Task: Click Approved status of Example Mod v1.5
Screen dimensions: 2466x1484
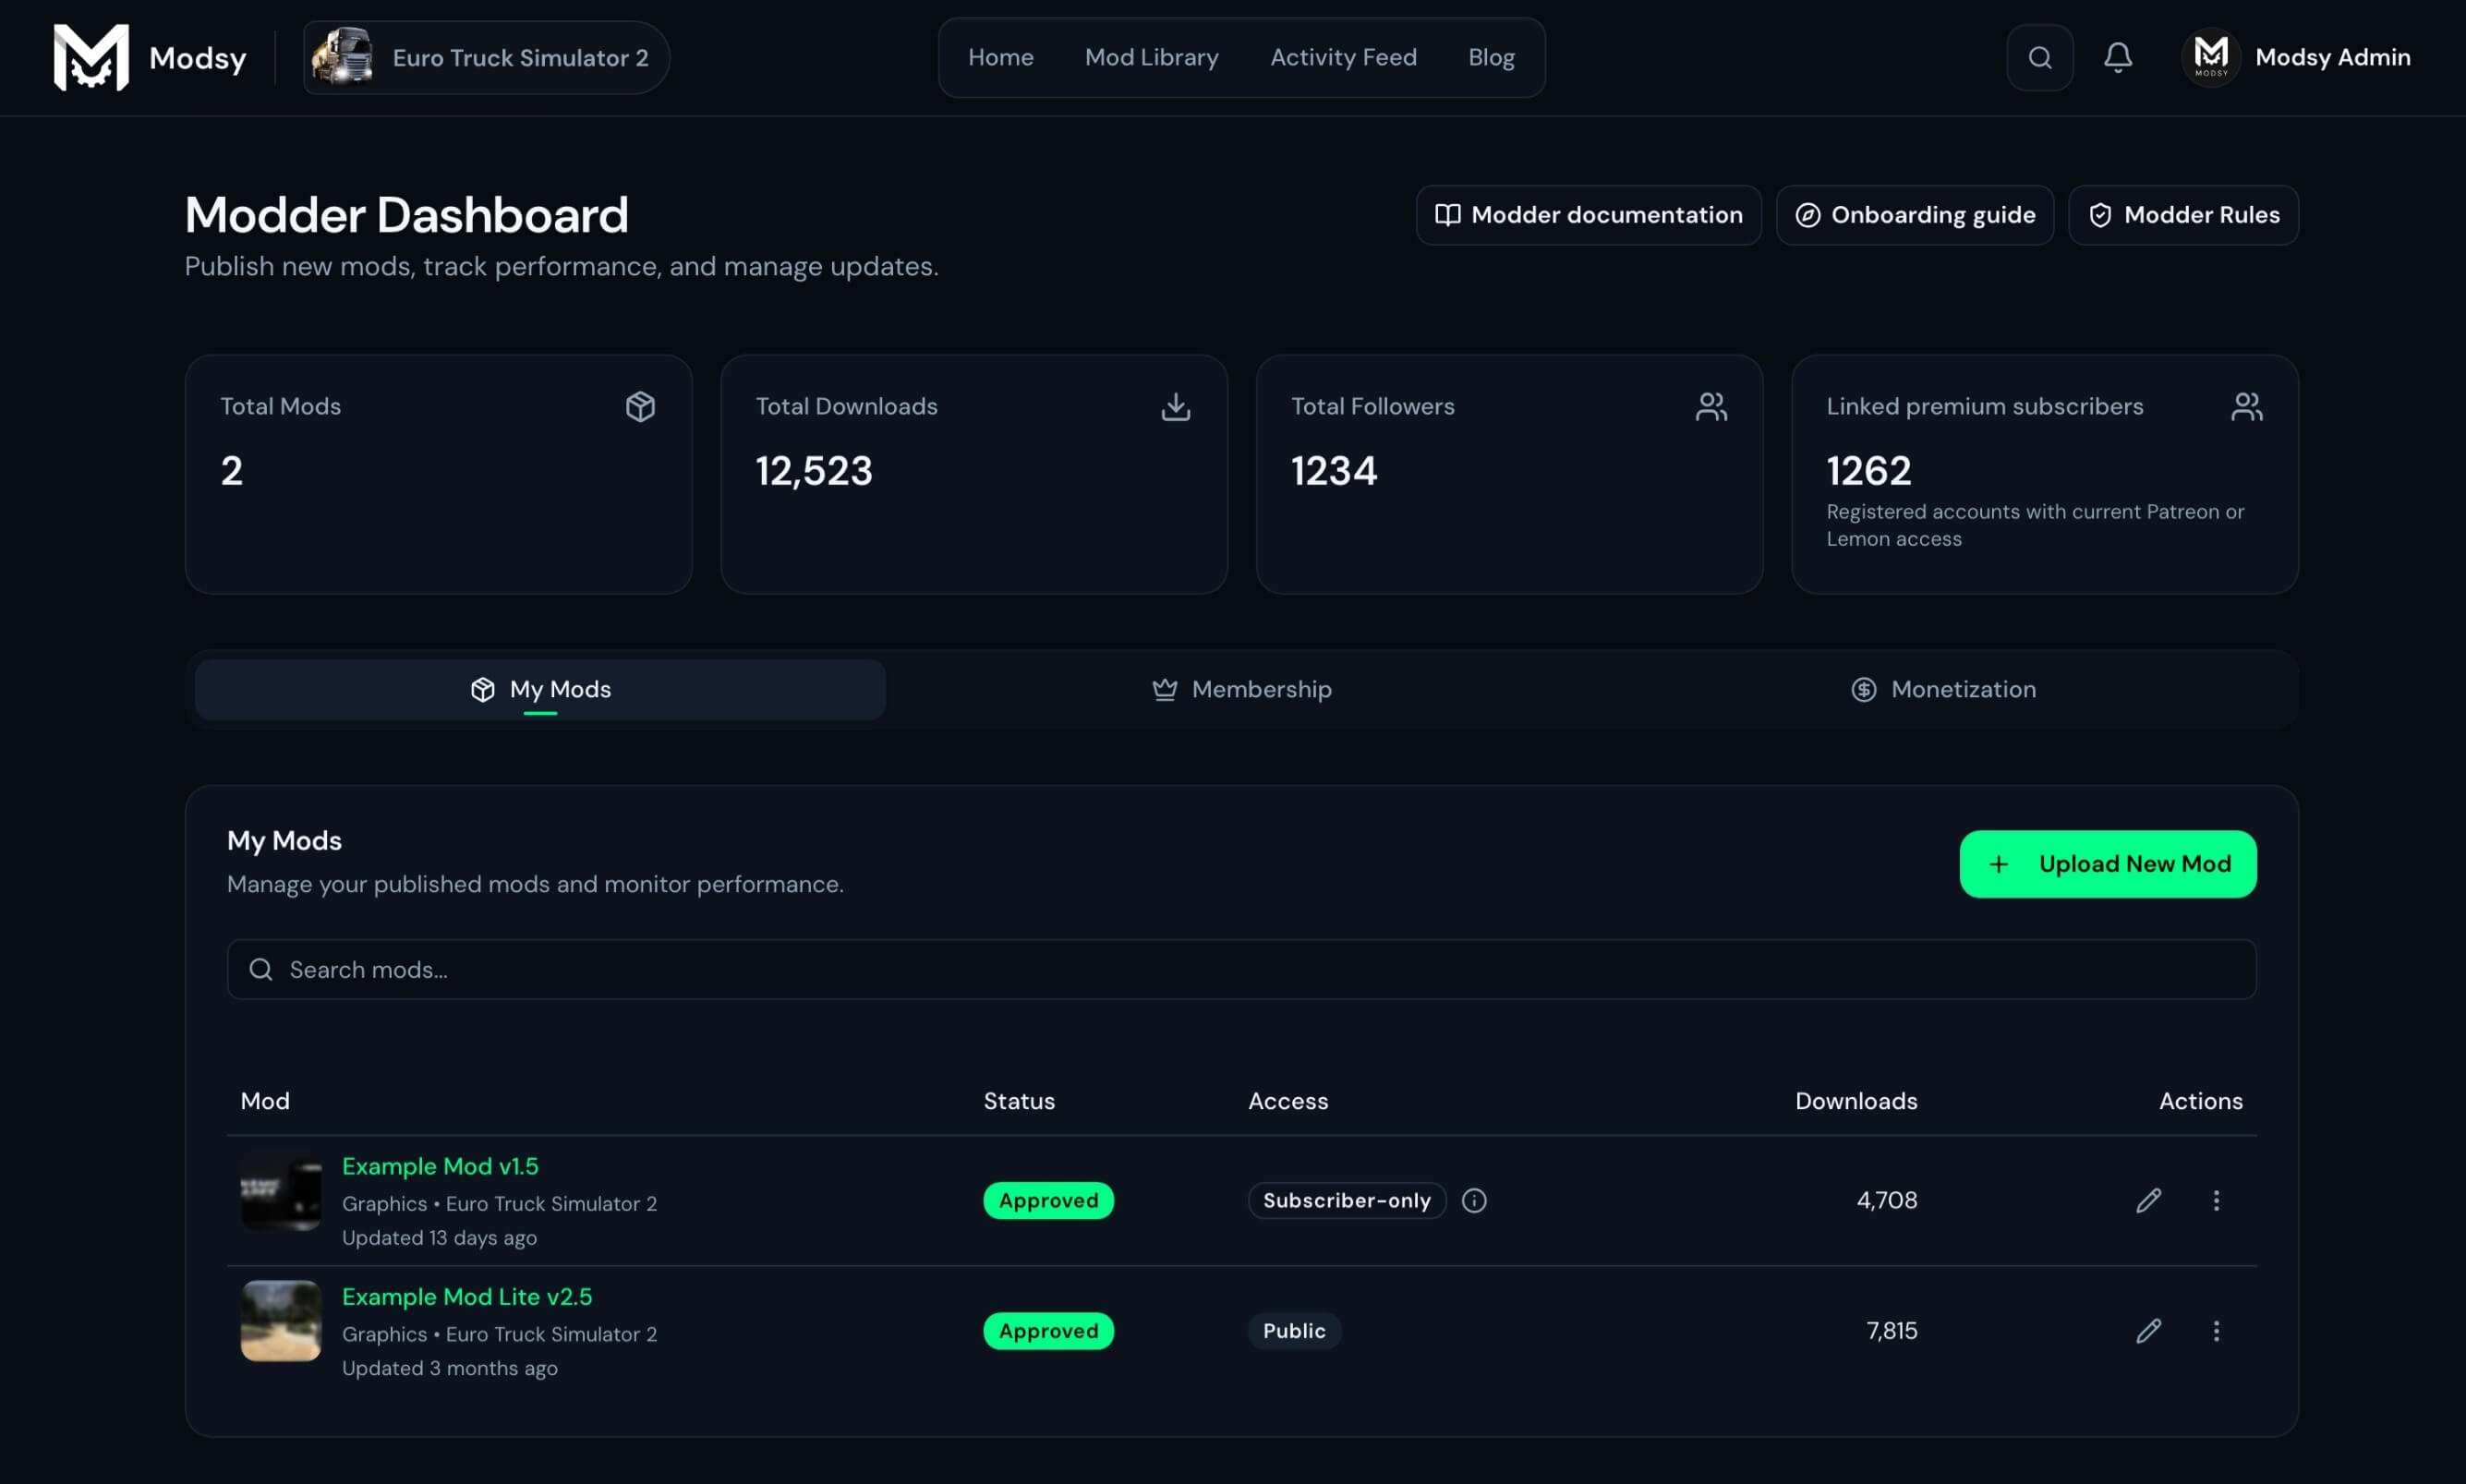Action: (1048, 1200)
